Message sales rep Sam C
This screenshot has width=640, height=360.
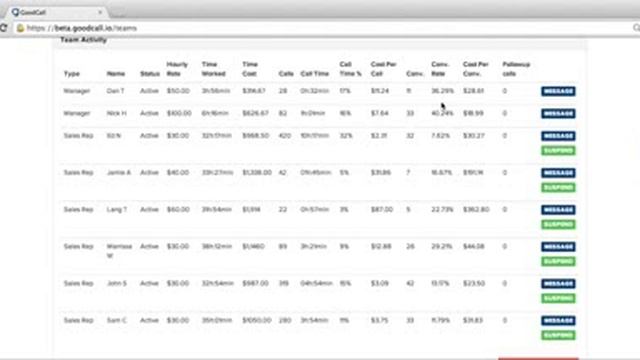pyautogui.click(x=558, y=320)
